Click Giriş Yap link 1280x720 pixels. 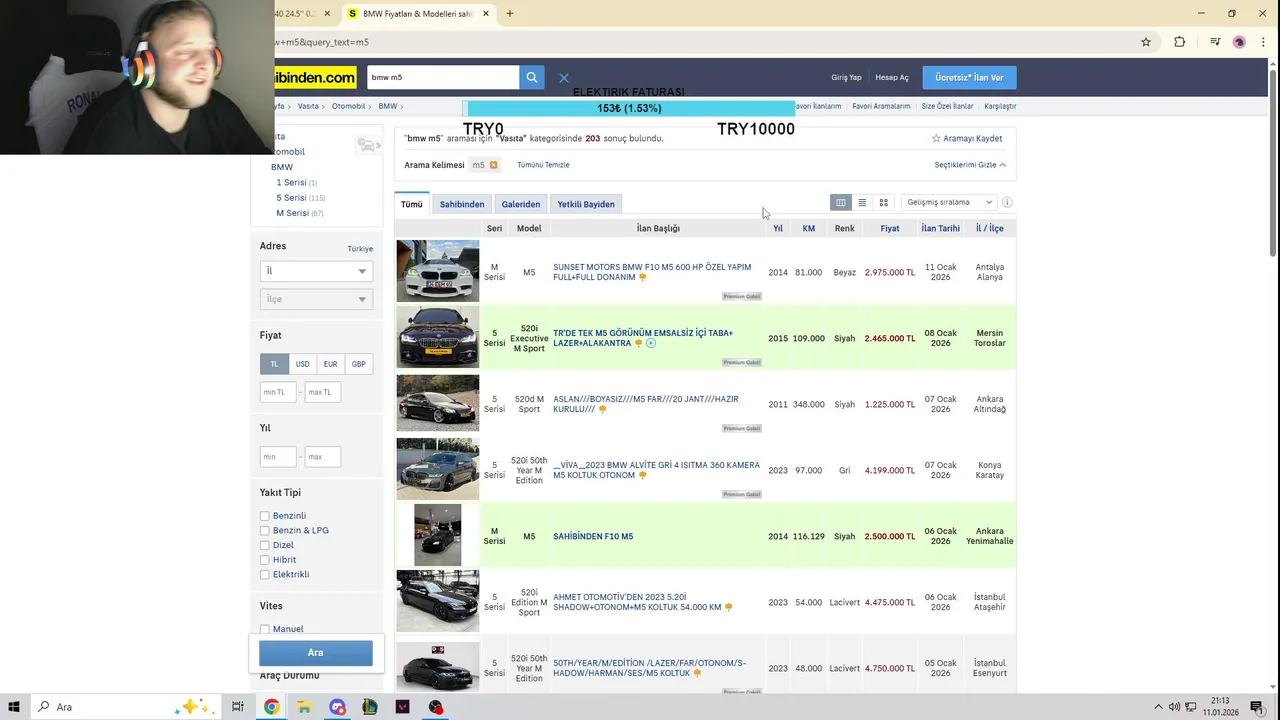pos(846,77)
